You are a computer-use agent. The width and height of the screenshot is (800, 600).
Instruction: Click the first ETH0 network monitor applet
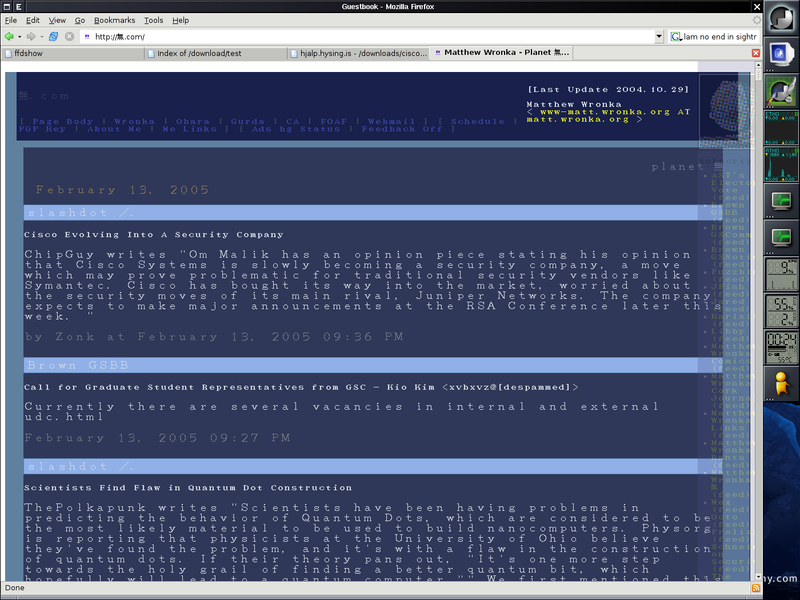point(781,128)
